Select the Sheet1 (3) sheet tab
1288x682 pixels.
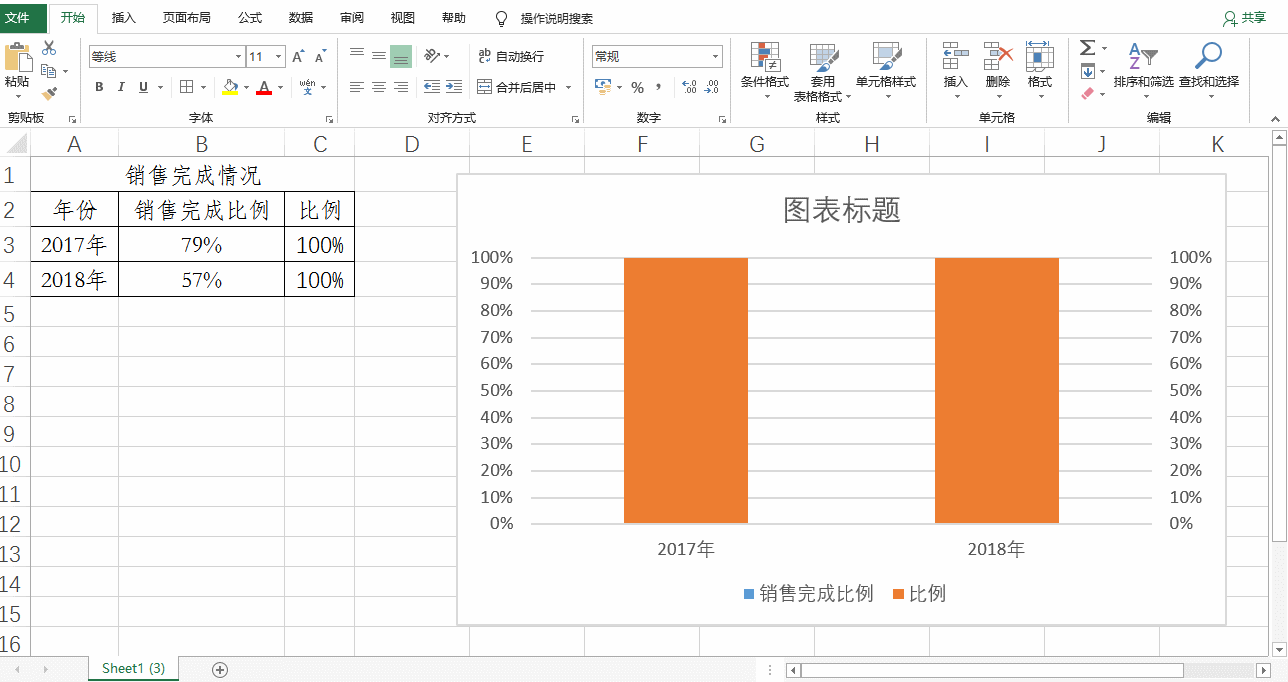[x=133, y=668]
